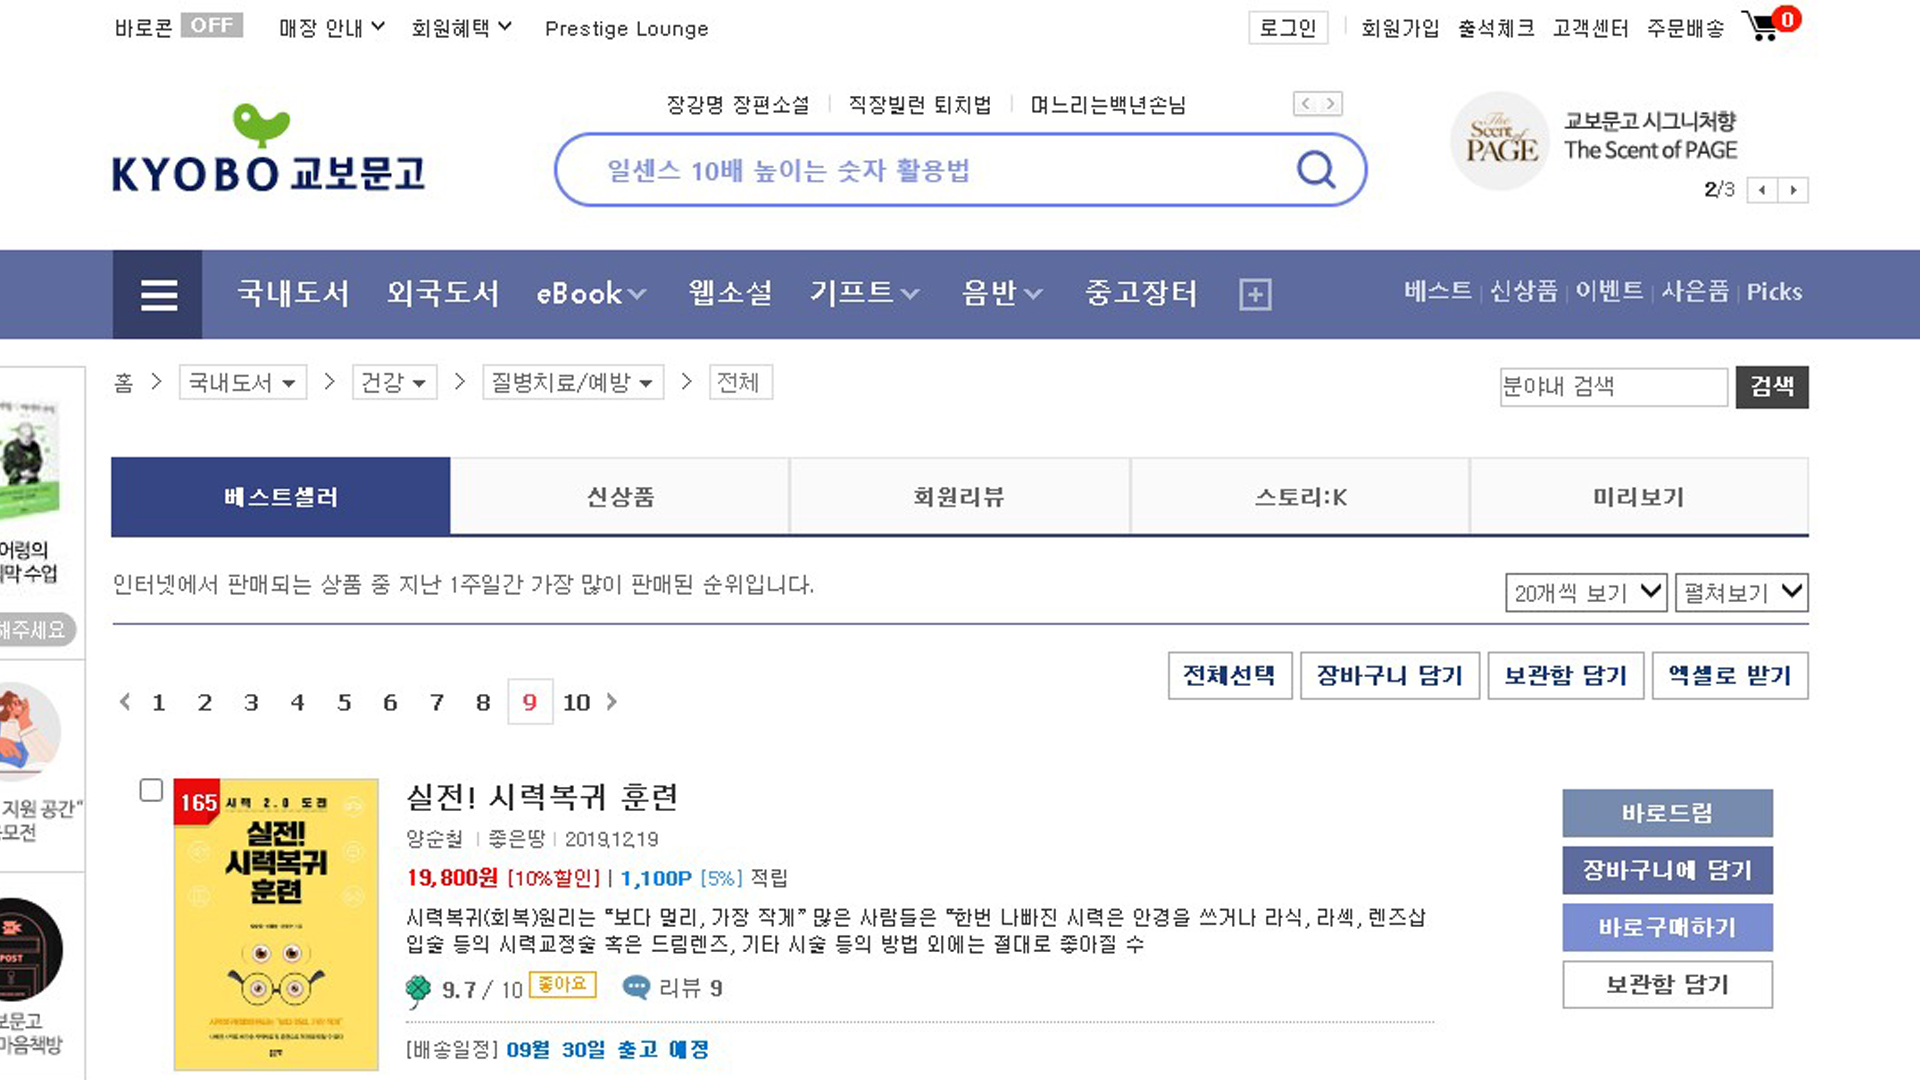The height and width of the screenshot is (1080, 1920).
Task: Click the 장바구니에 담기 button
Action: tap(1667, 870)
